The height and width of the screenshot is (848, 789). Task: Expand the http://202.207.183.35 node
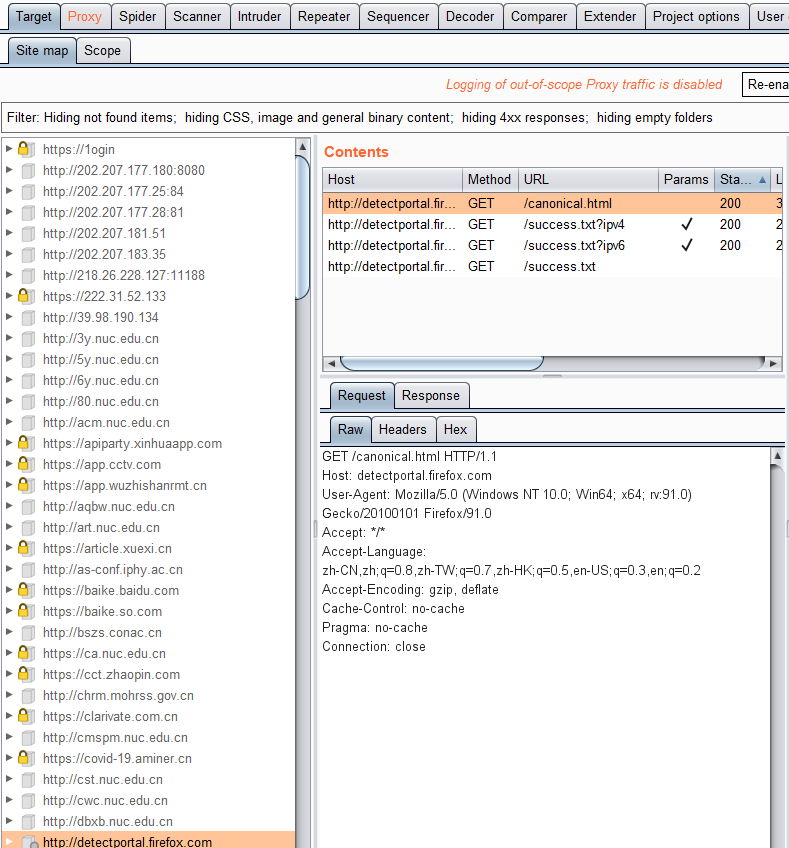pyautogui.click(x=9, y=254)
